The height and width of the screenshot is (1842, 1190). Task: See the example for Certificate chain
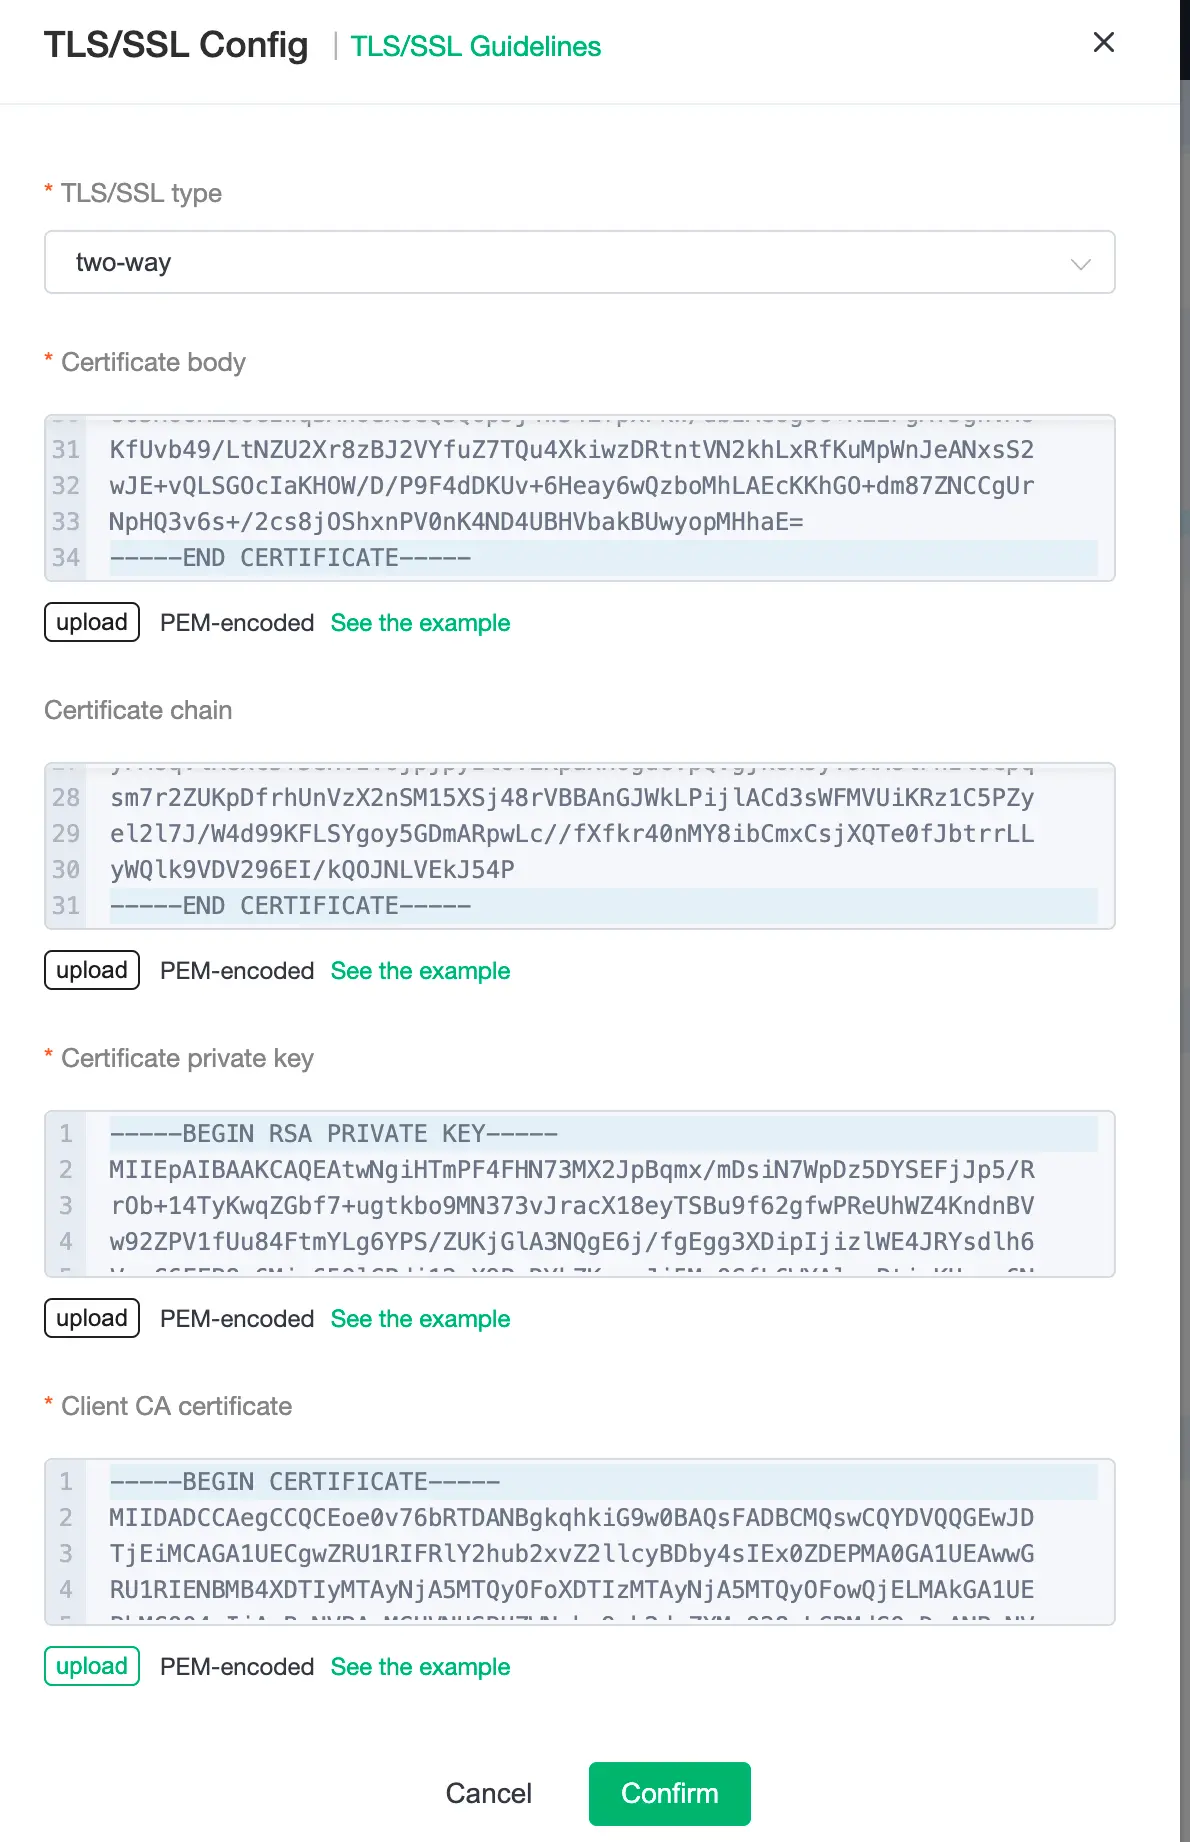coord(420,970)
